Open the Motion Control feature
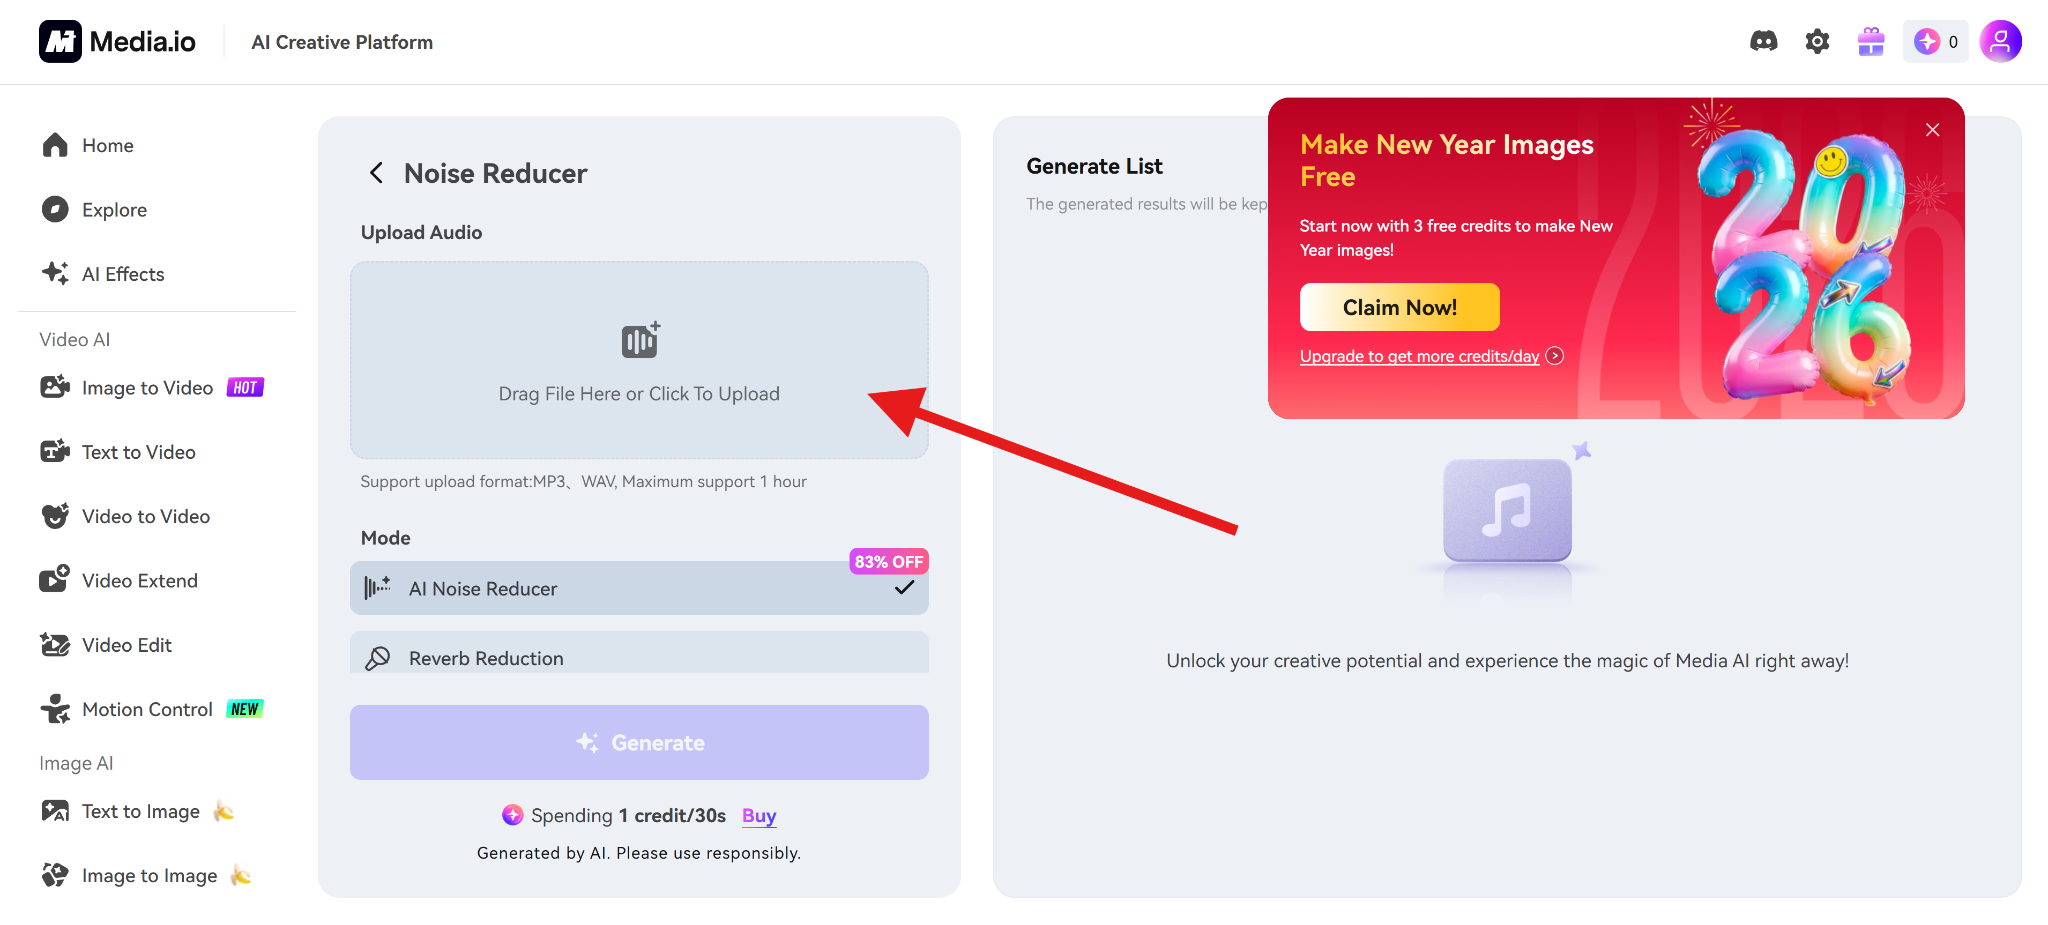The width and height of the screenshot is (2048, 925). tap(146, 709)
